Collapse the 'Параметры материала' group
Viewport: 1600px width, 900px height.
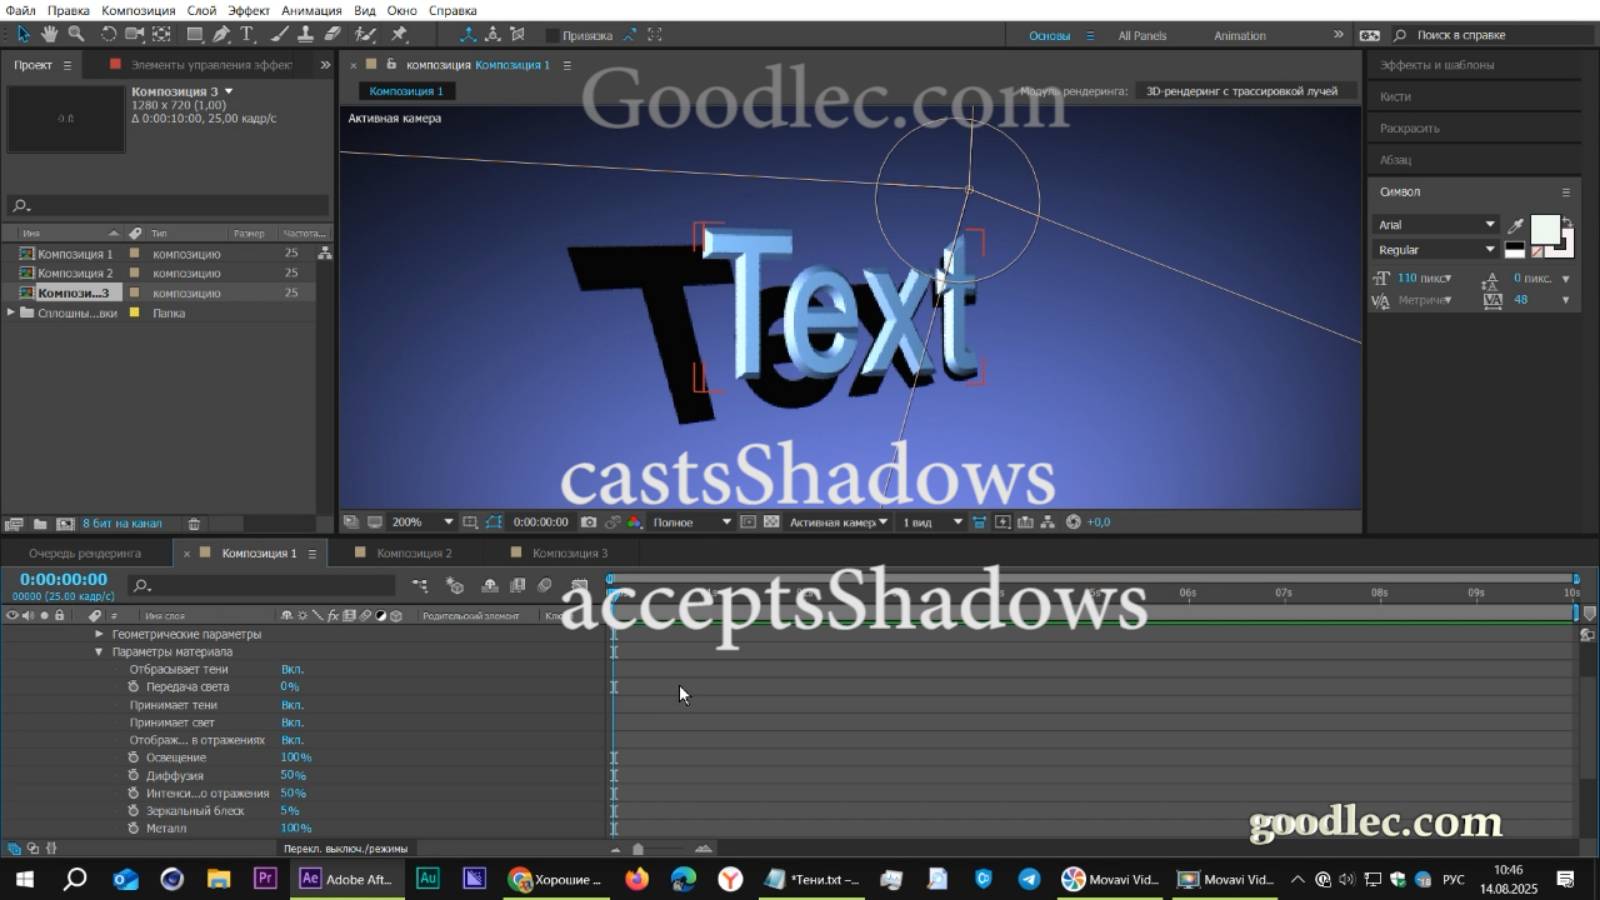point(98,651)
